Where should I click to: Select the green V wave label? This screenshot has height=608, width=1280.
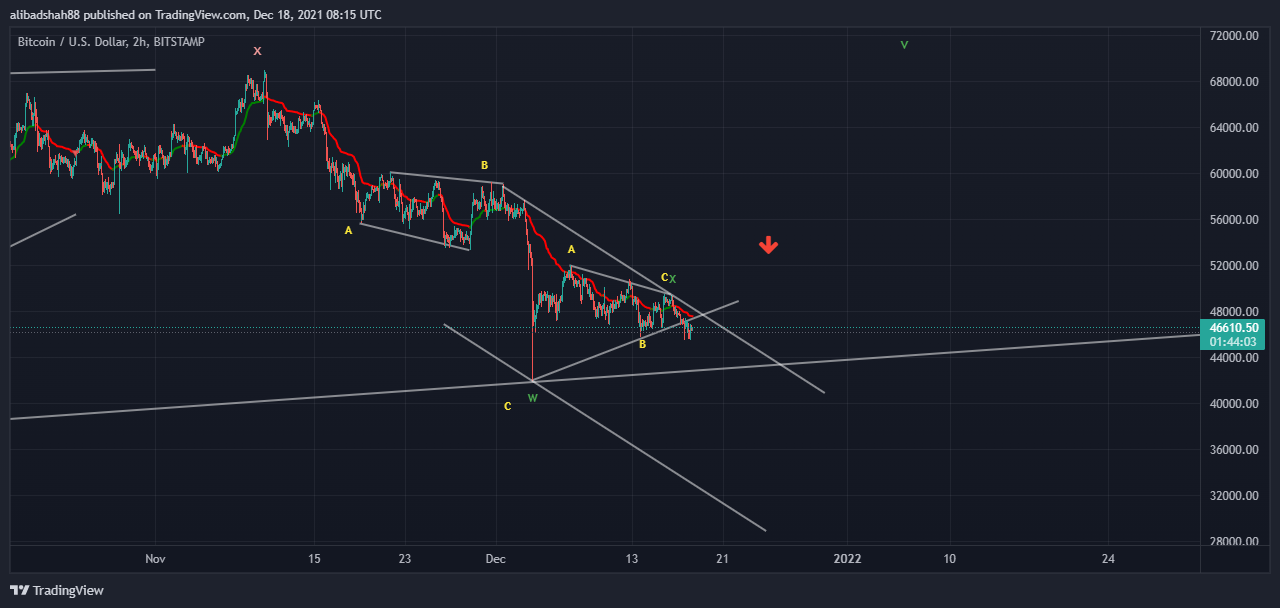904,45
